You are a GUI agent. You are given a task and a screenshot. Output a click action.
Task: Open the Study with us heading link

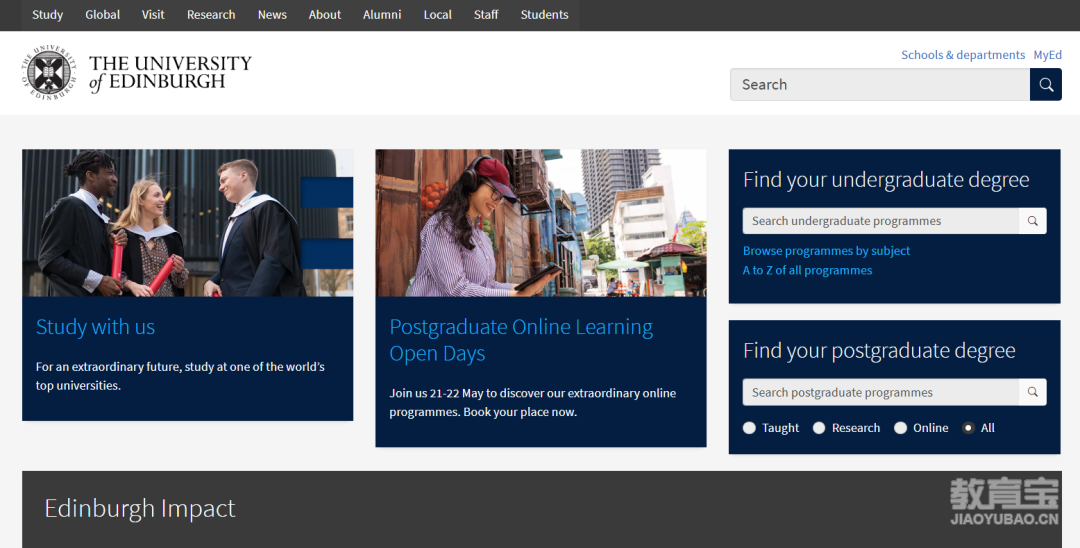95,326
